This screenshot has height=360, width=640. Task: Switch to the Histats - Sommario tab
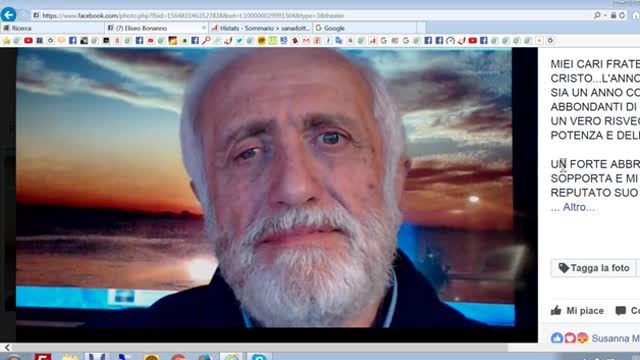pos(261,28)
